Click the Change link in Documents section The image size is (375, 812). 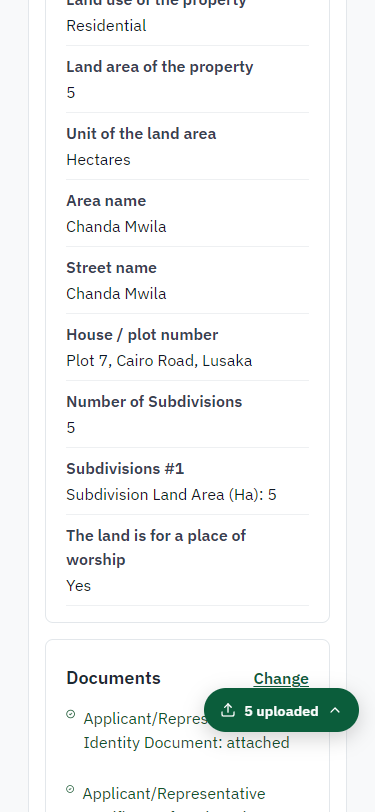(x=281, y=678)
